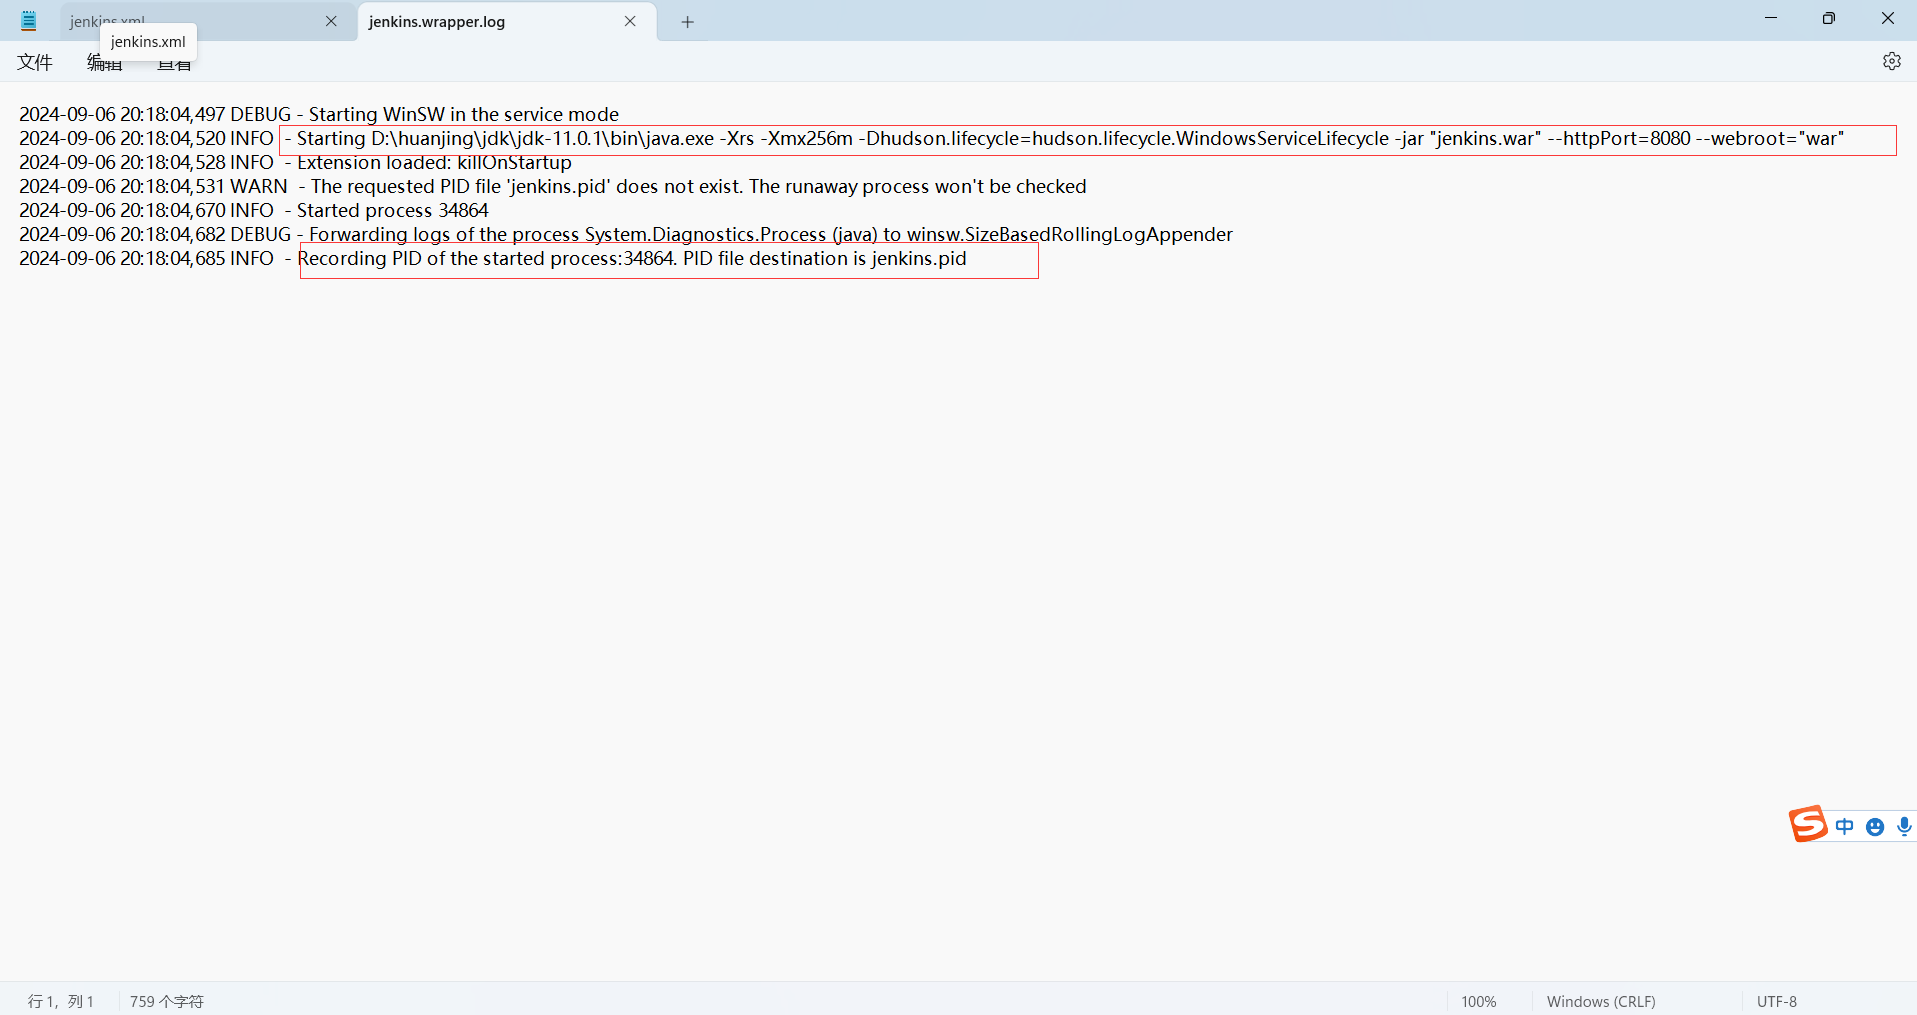Click UTF-8 encoding indicator
Screen dimensions: 1917x1015
point(1777,1001)
